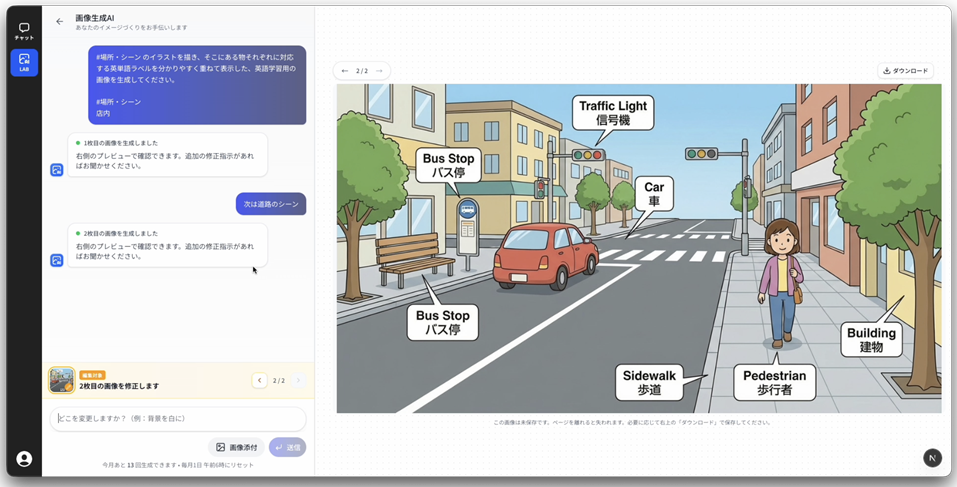957x487 pixels.
Task: Select previous edit target in the orange bar
Action: point(259,381)
